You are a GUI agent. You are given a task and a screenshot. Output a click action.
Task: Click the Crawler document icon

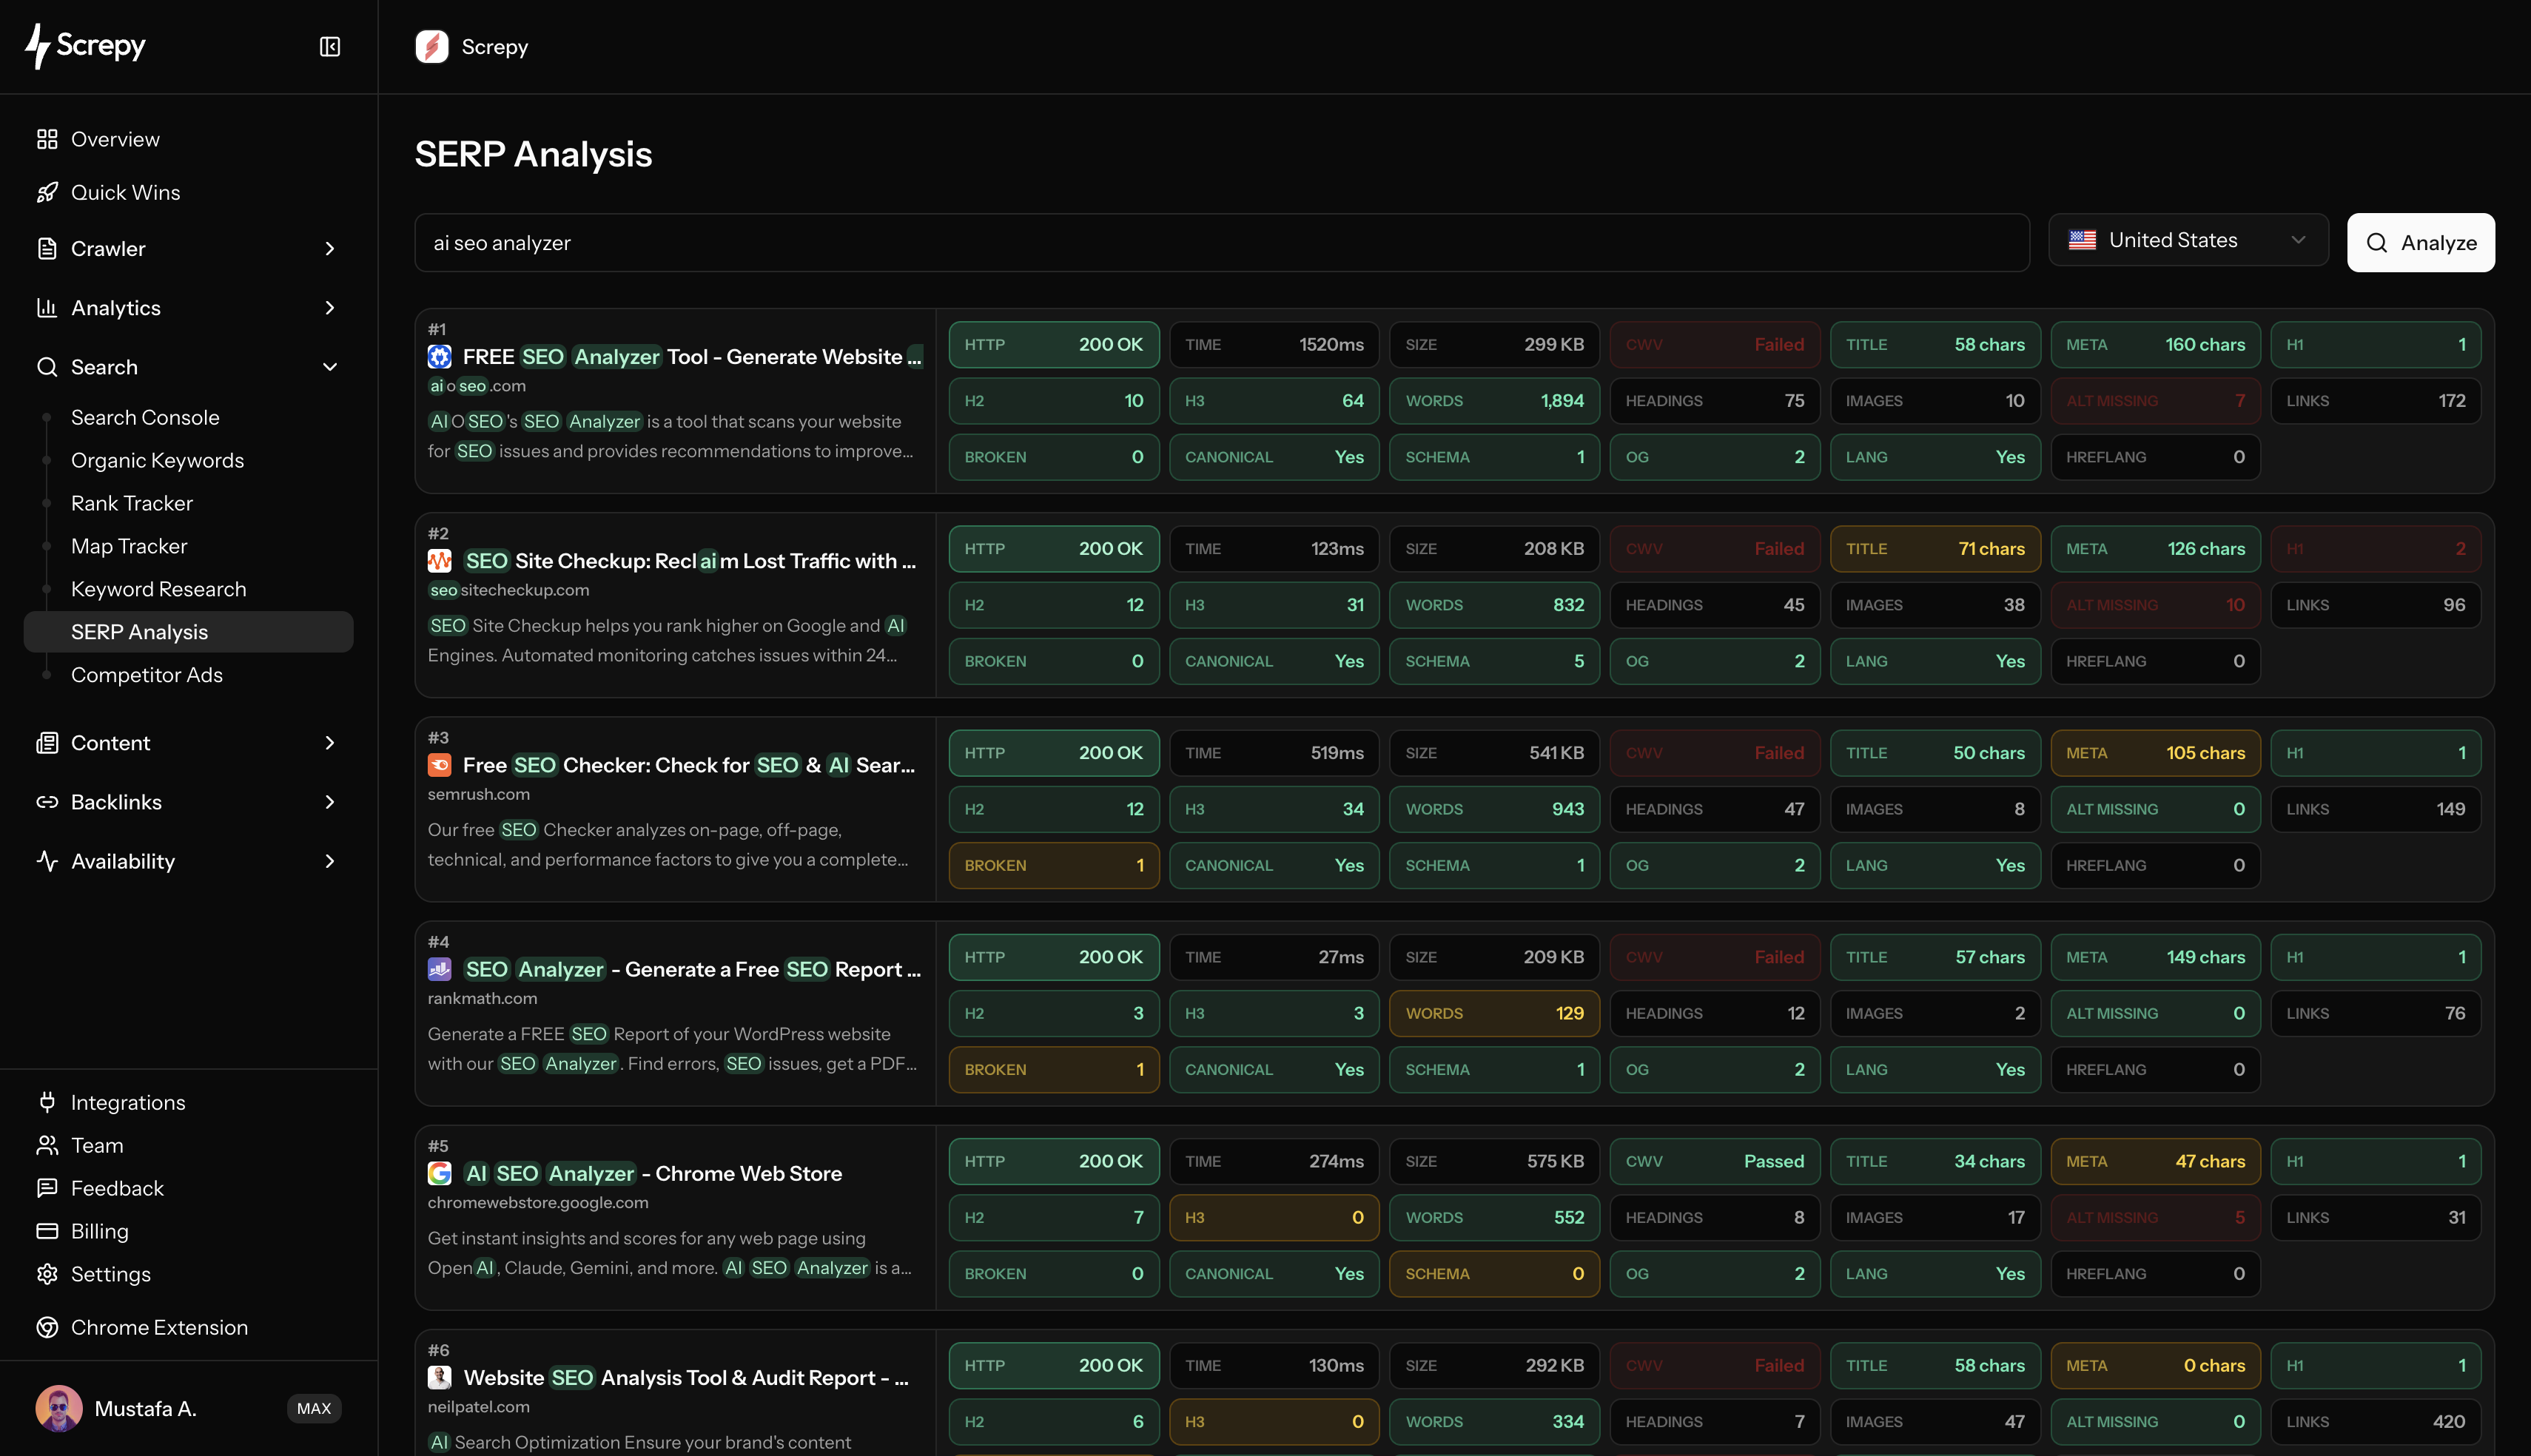tap(47, 249)
